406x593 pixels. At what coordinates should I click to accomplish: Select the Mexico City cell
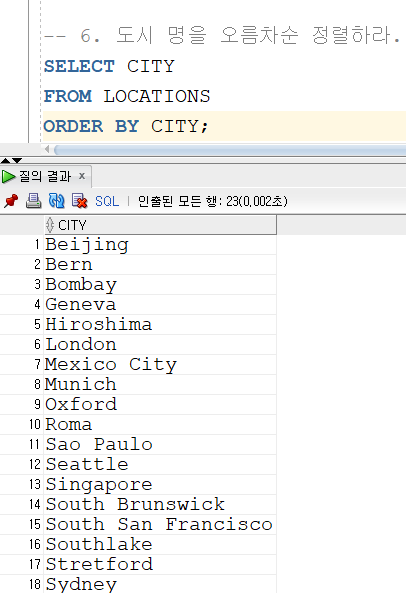tap(160, 365)
